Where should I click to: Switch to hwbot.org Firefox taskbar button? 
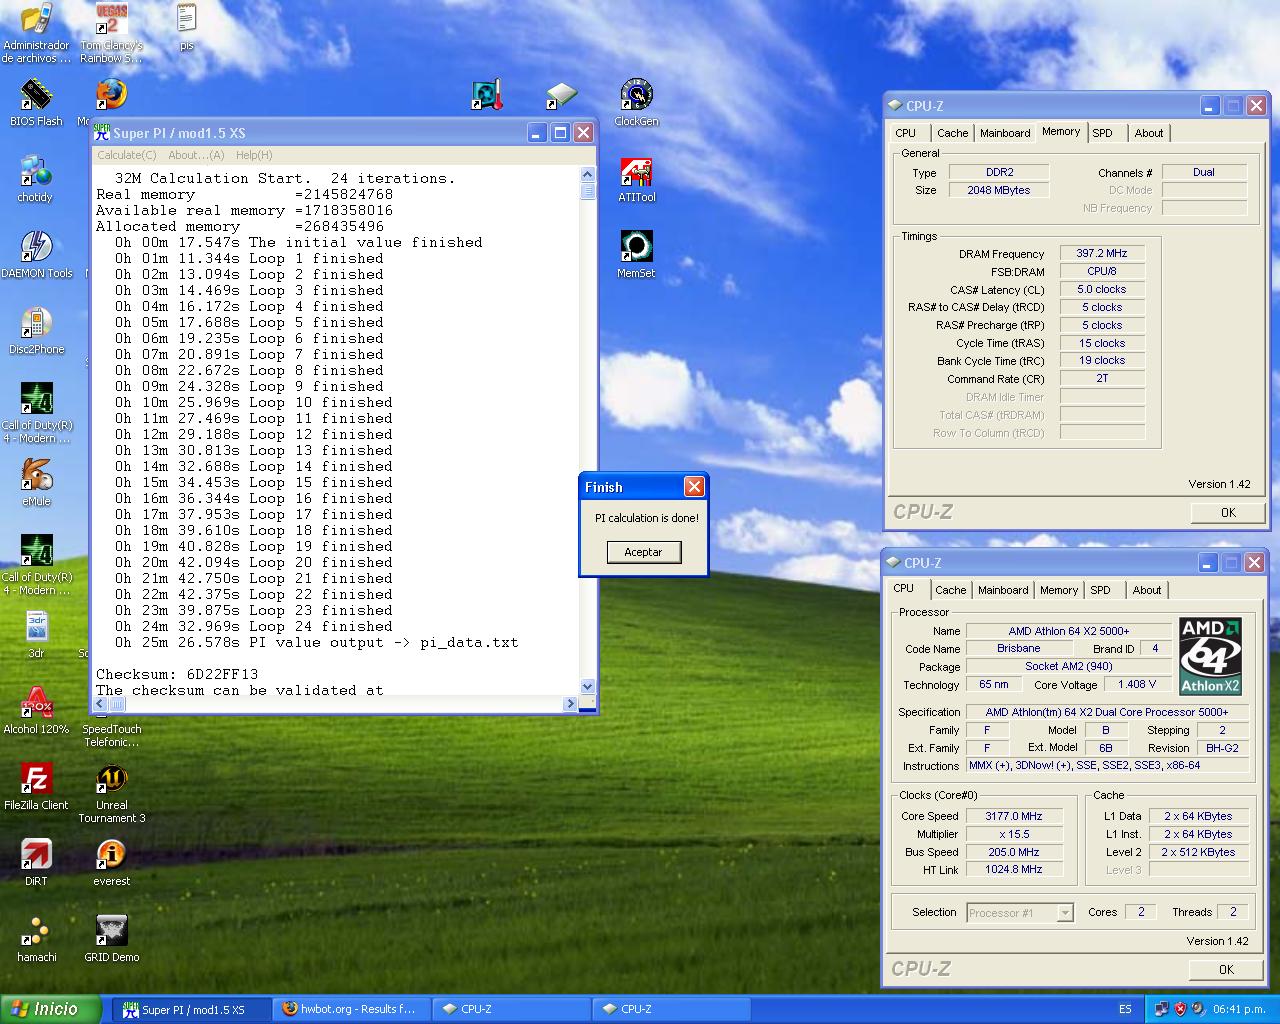tap(350, 1009)
